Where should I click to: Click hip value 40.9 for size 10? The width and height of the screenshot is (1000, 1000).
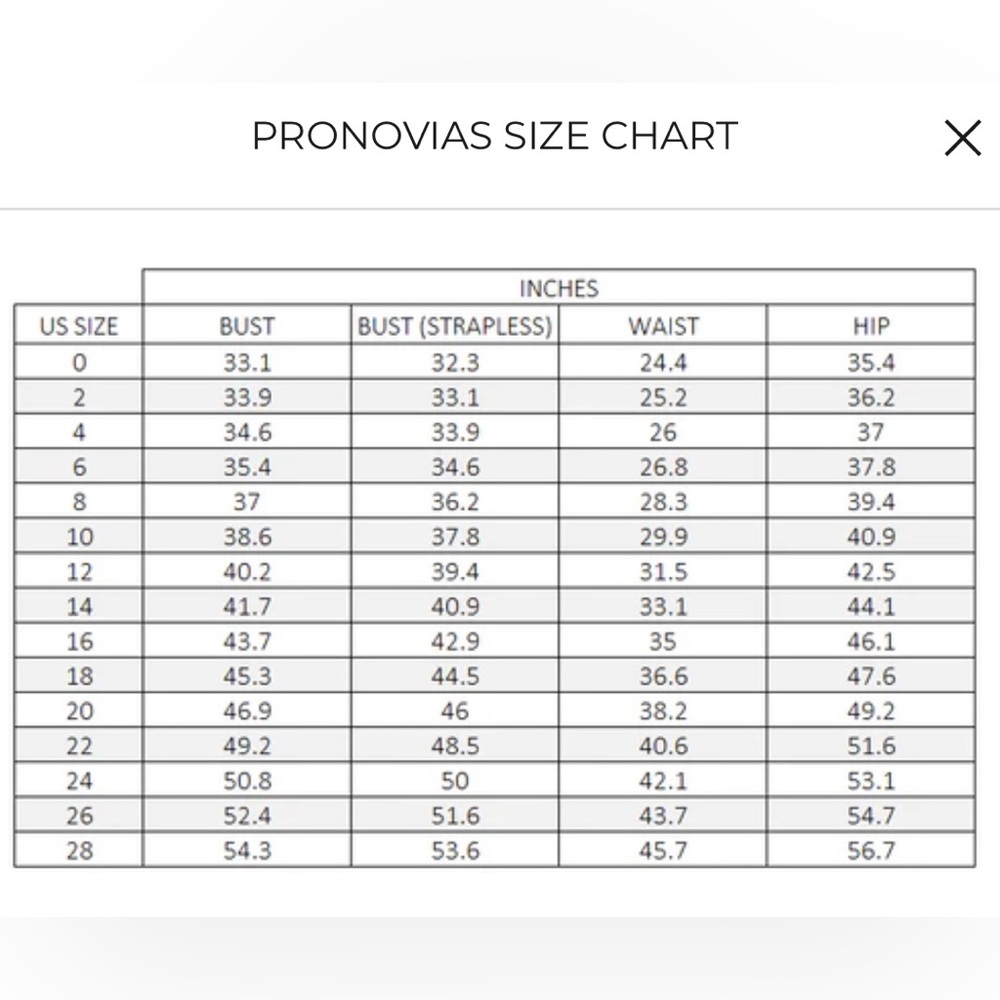pyautogui.click(x=871, y=536)
